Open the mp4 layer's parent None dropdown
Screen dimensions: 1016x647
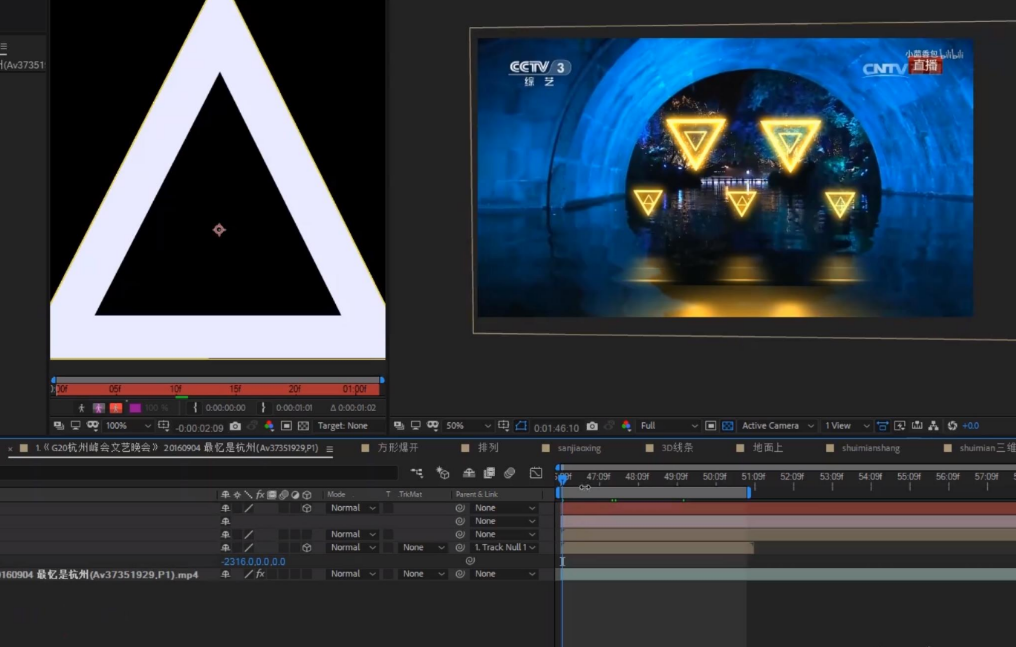(x=505, y=574)
